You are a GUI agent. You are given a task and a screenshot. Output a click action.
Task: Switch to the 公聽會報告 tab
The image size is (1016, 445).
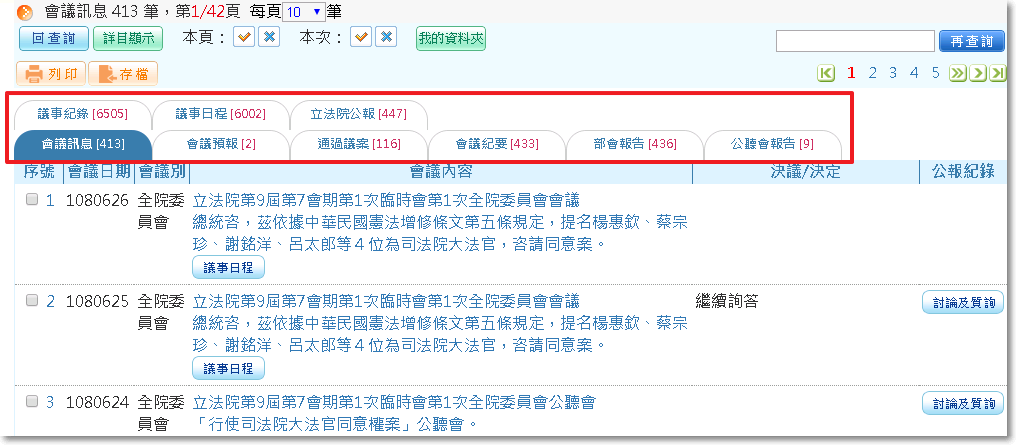click(x=772, y=144)
